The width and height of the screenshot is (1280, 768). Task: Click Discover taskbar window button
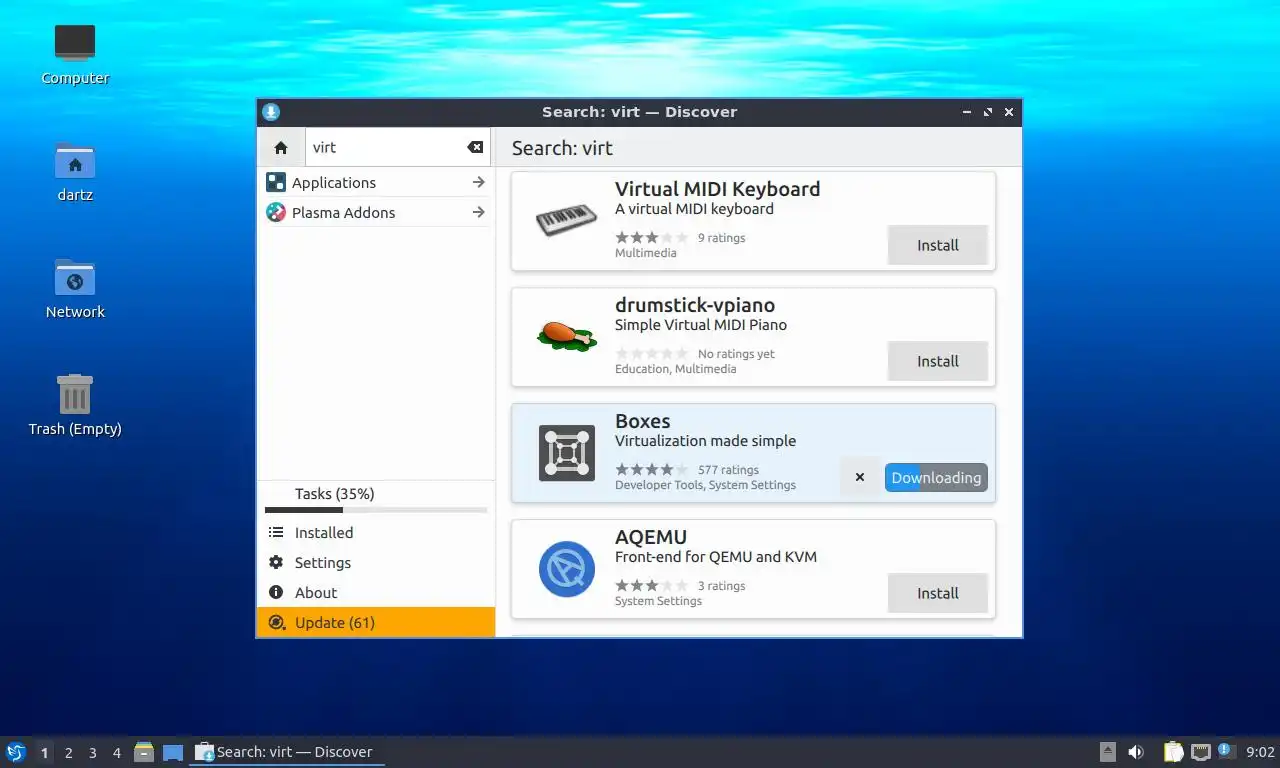[287, 752]
